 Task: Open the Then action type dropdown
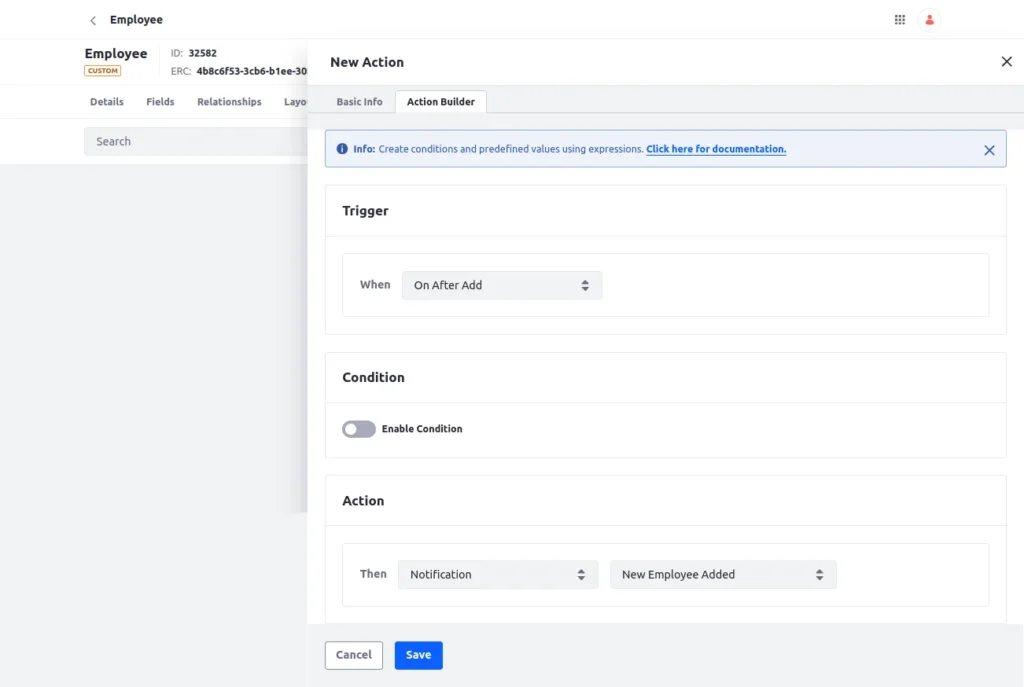click(498, 575)
